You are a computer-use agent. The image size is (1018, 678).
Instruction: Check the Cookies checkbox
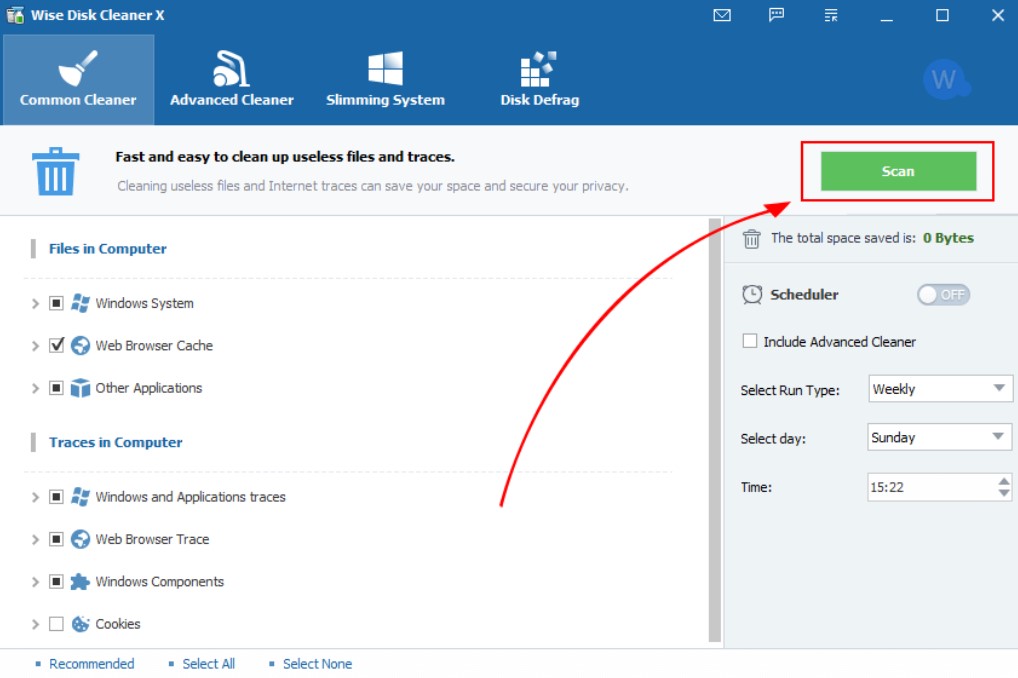tap(56, 623)
